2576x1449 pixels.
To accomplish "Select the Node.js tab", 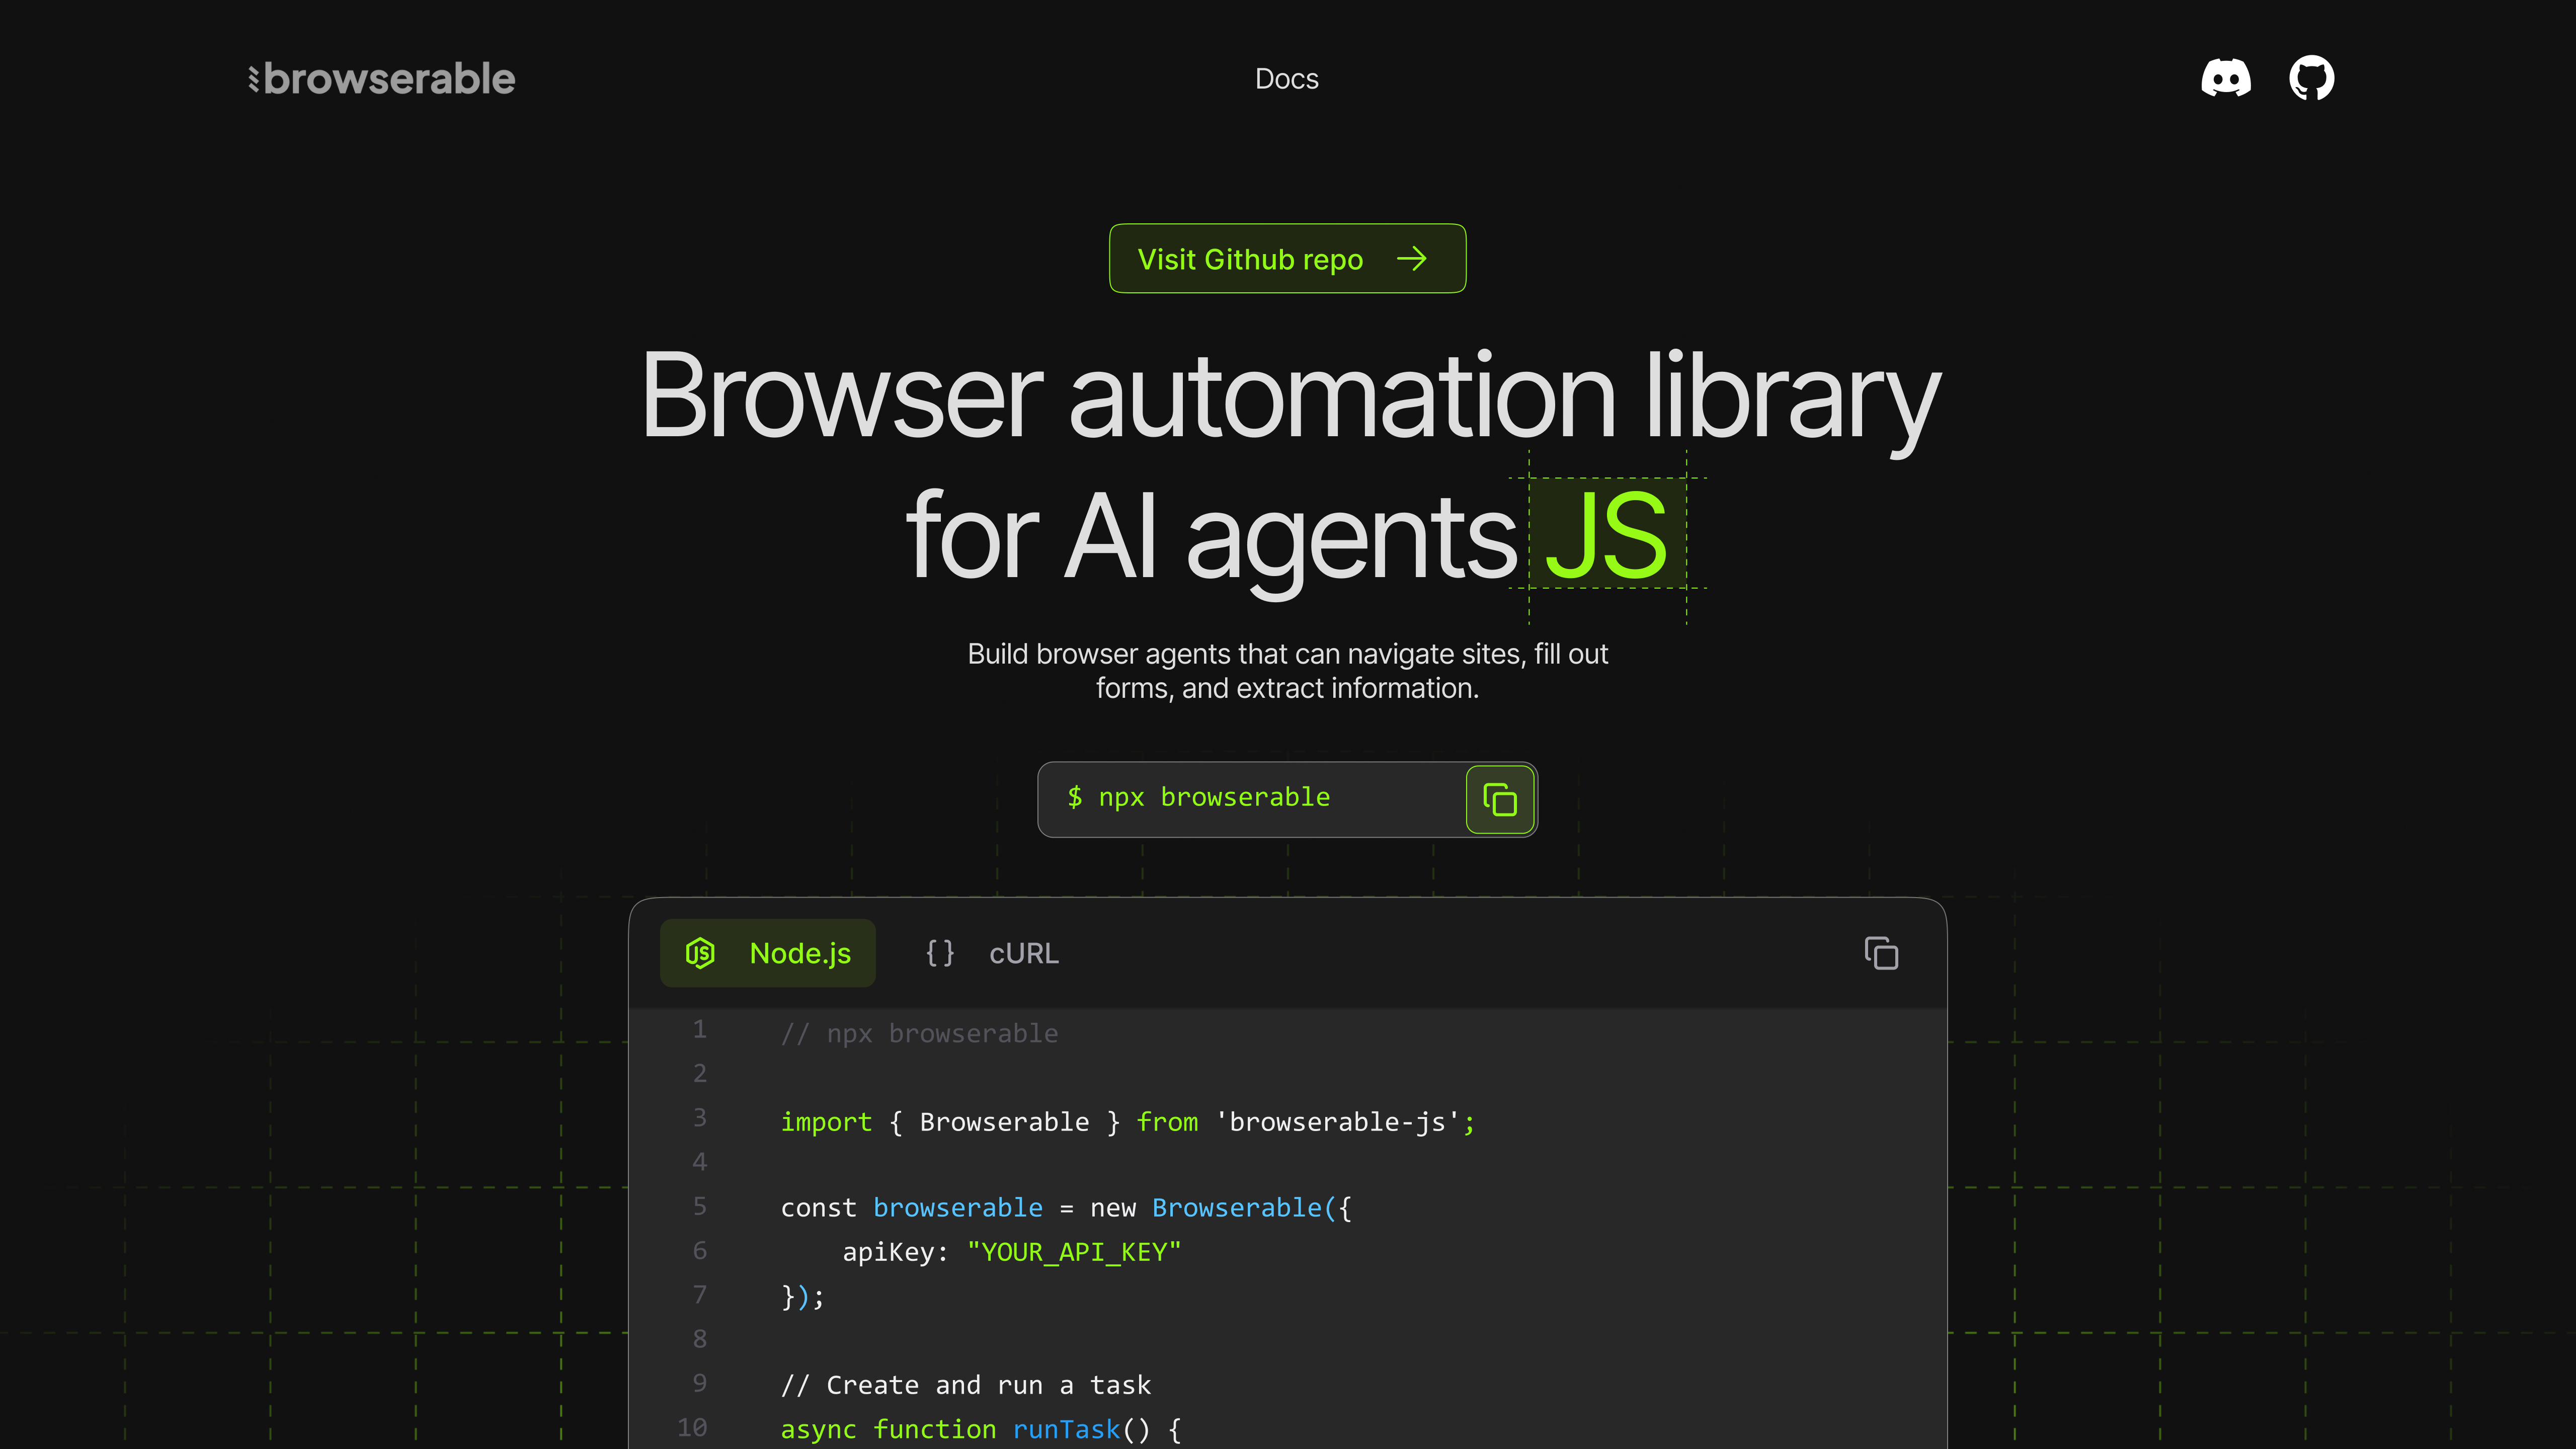I will (x=768, y=952).
